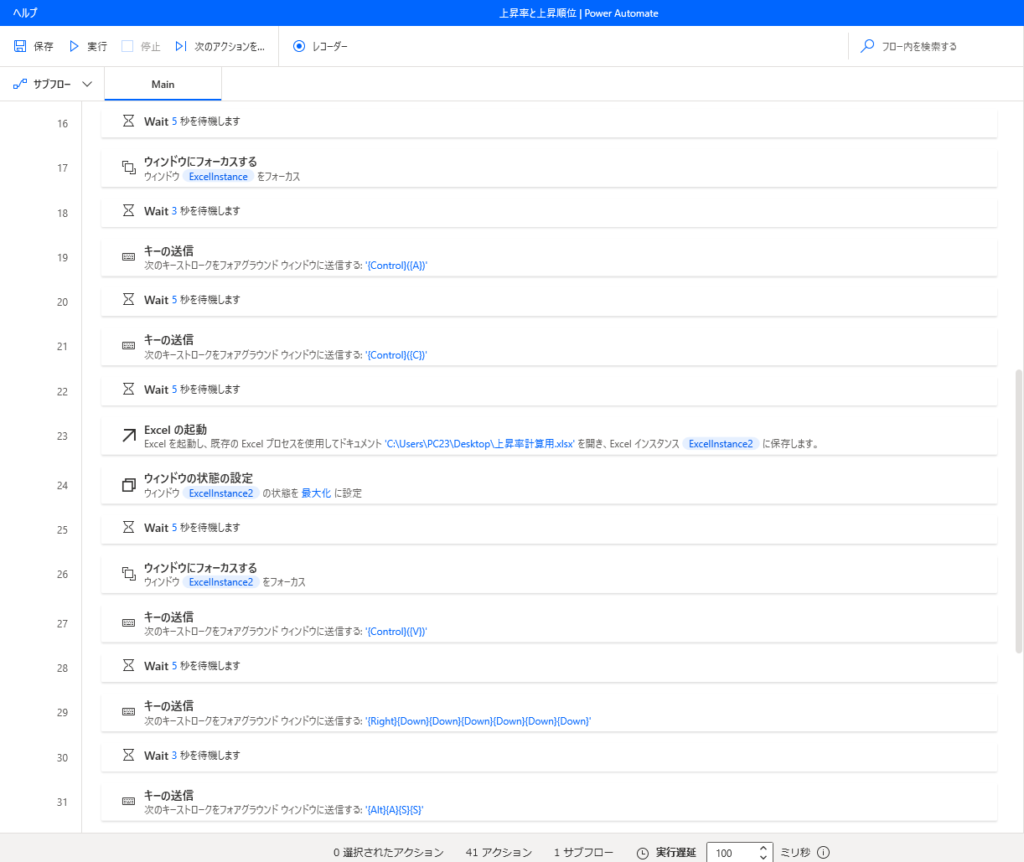Open the Help menu

point(25,13)
